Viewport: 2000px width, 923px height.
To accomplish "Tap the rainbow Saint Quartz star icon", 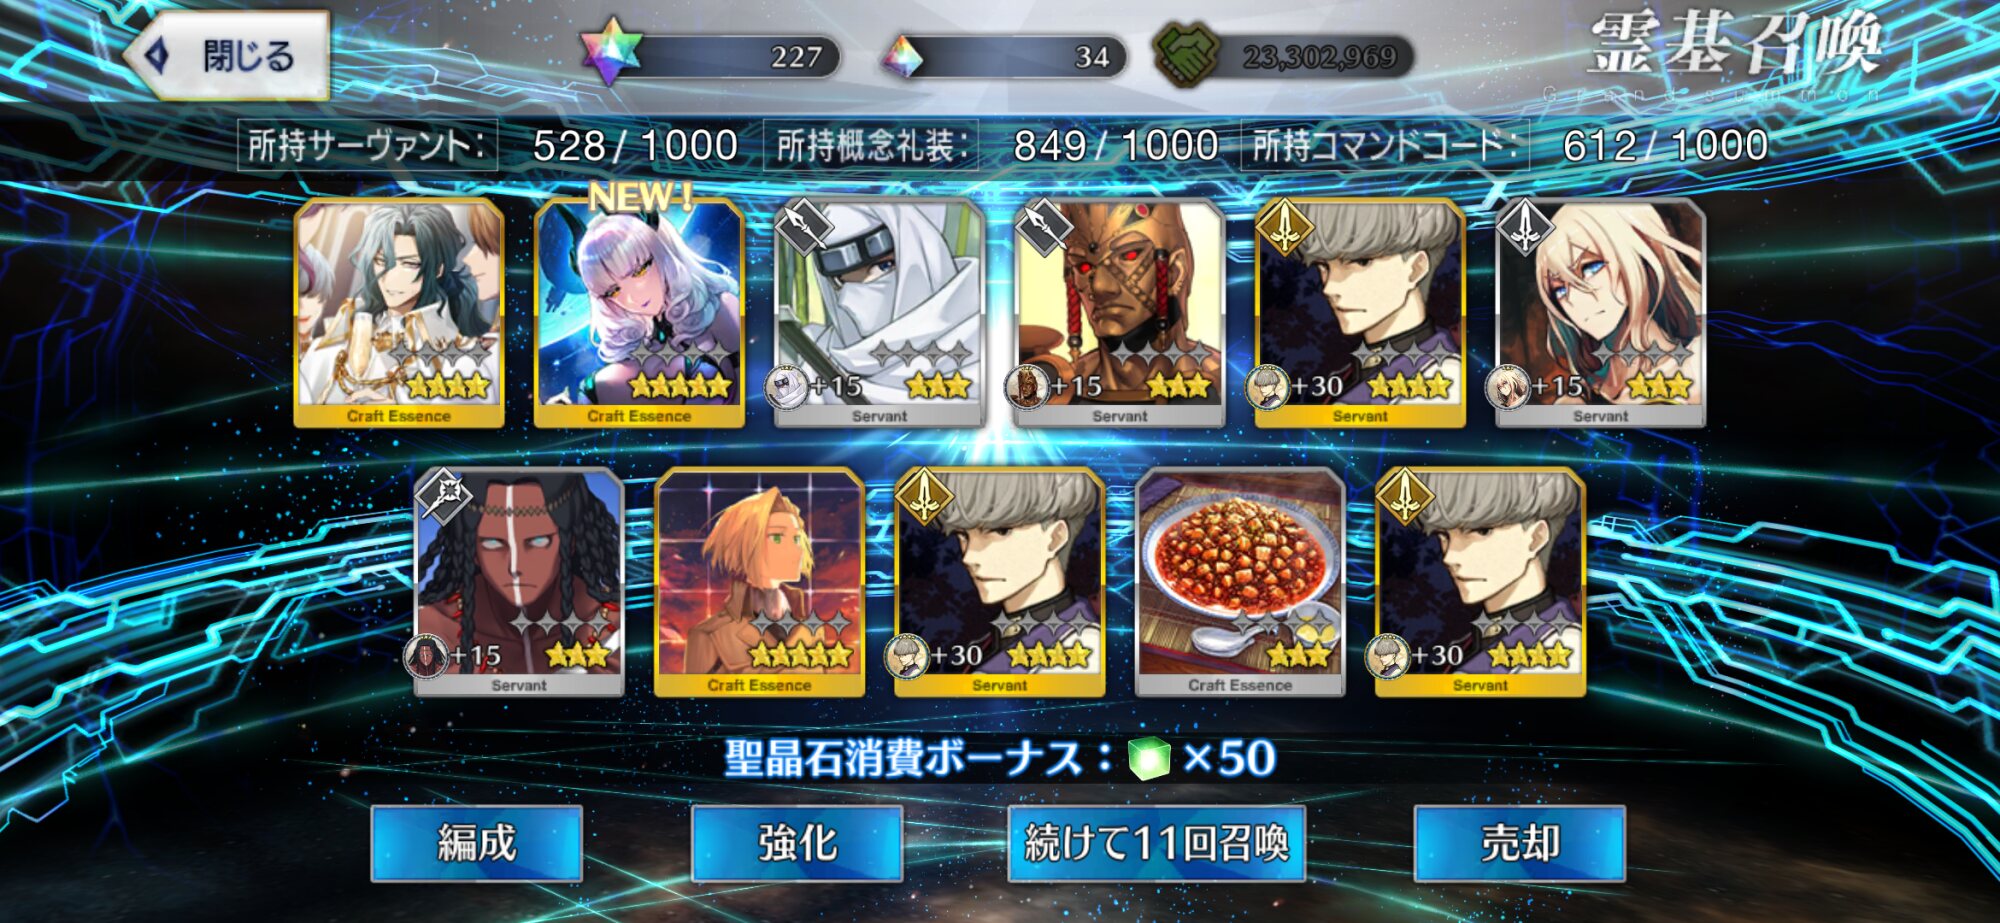I will coord(612,50).
